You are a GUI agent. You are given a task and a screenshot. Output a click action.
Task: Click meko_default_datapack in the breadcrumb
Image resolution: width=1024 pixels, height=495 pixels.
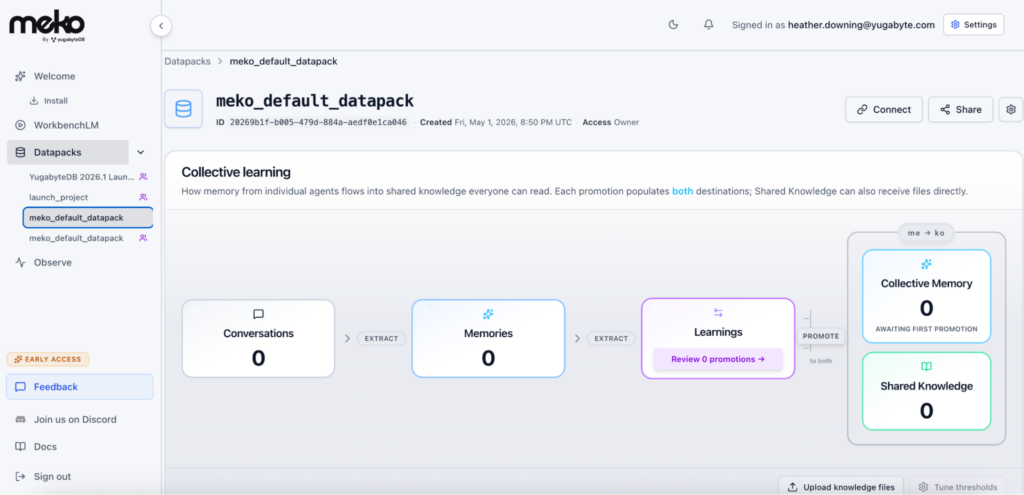pos(283,61)
